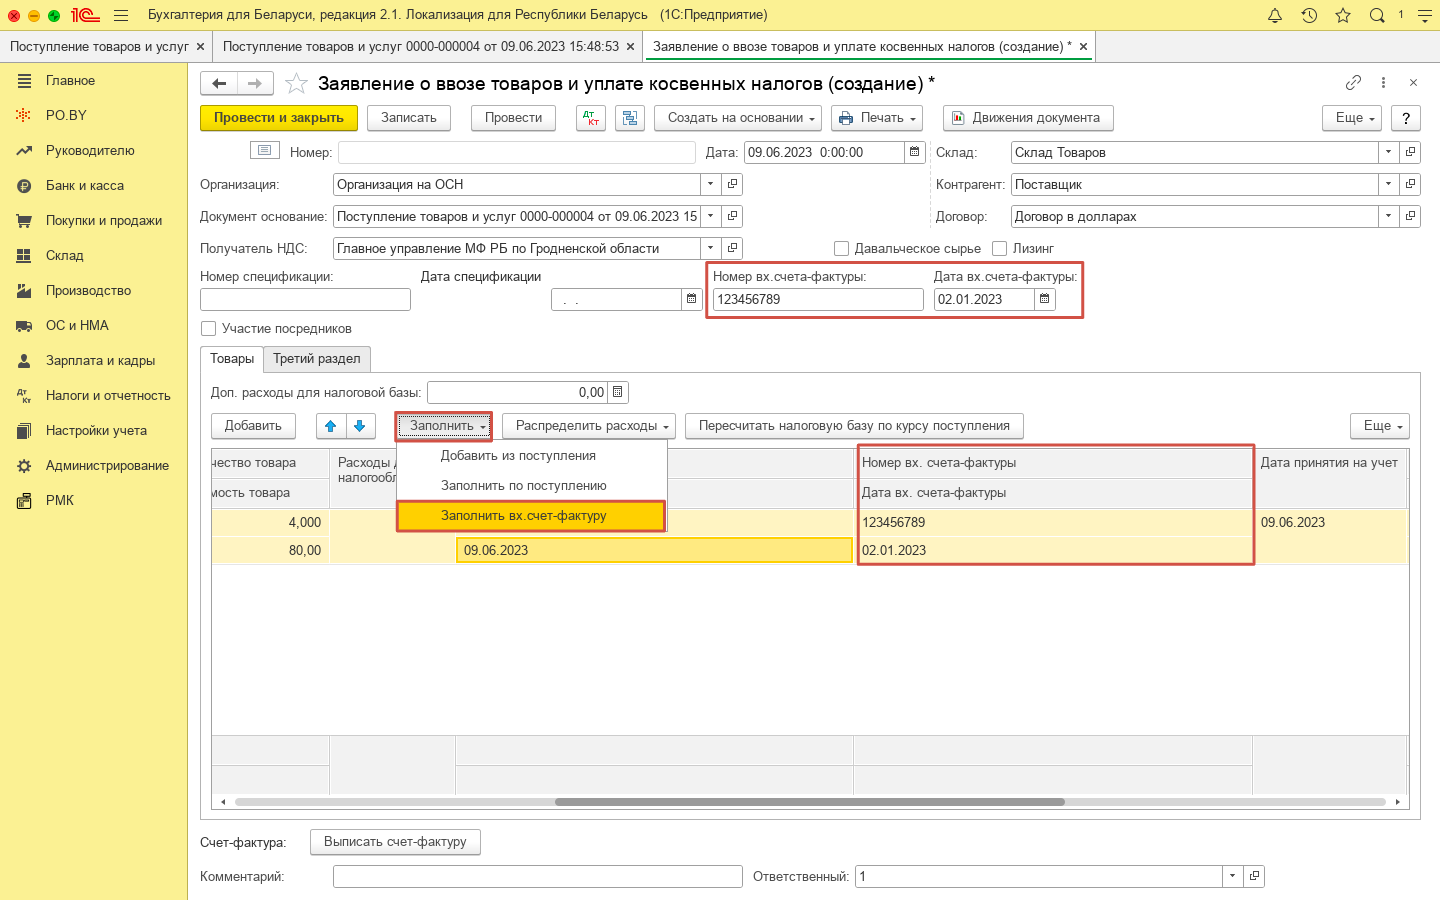The width and height of the screenshot is (1440, 900).
Task: Toggle Участие посредников checkbox
Action: click(x=209, y=329)
